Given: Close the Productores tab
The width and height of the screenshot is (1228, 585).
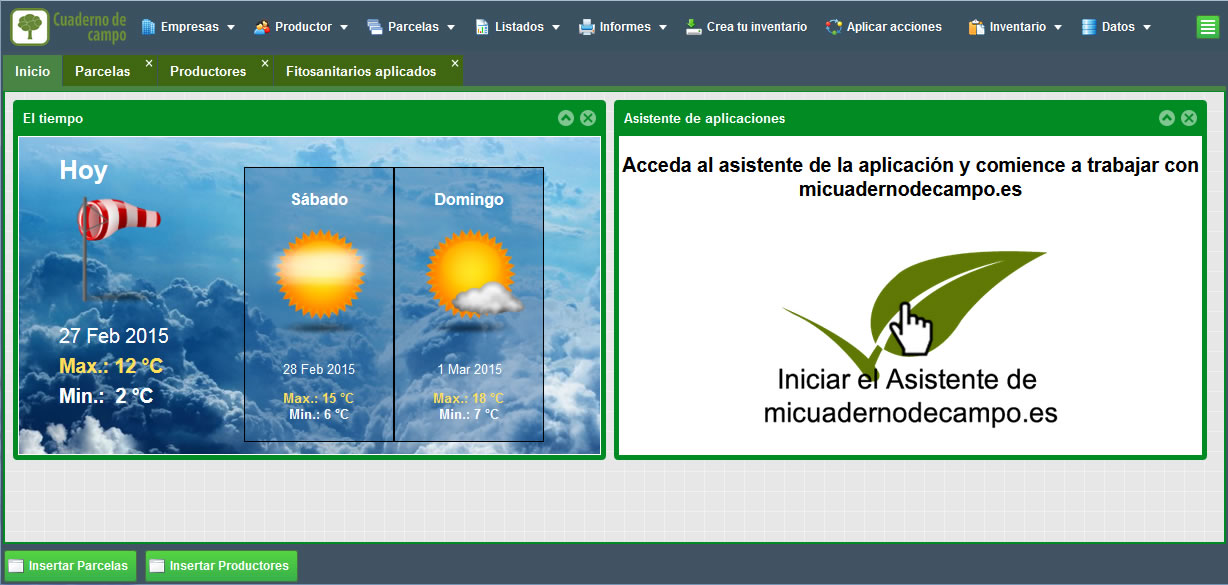Looking at the screenshot, I should 265,63.
